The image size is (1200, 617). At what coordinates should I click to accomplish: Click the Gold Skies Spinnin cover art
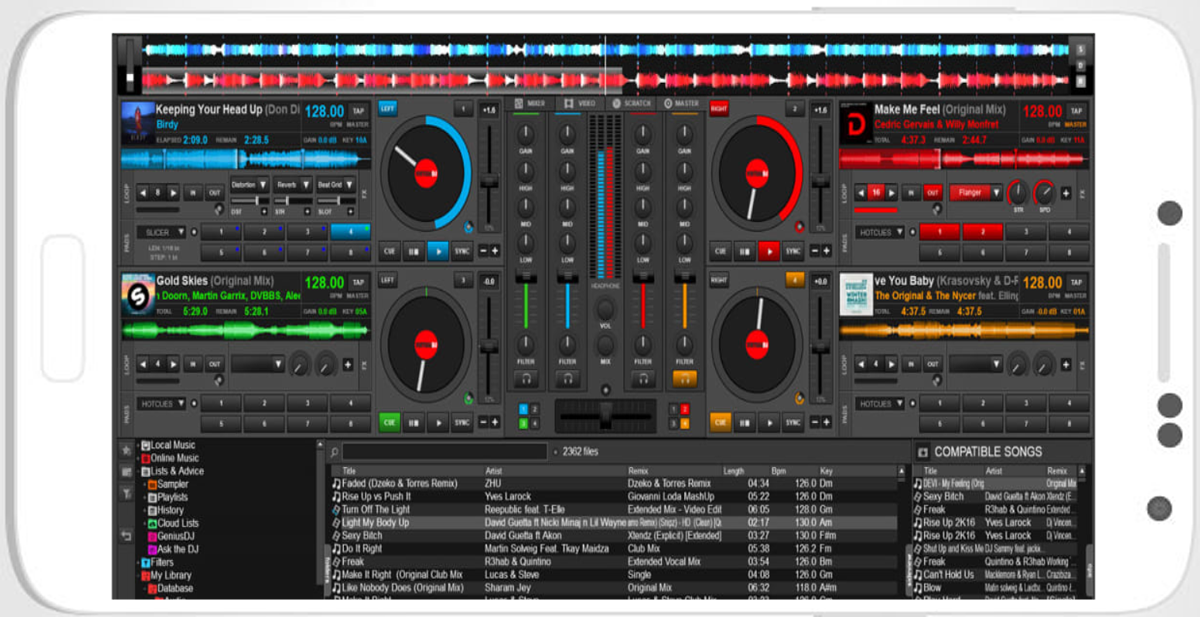(x=138, y=294)
